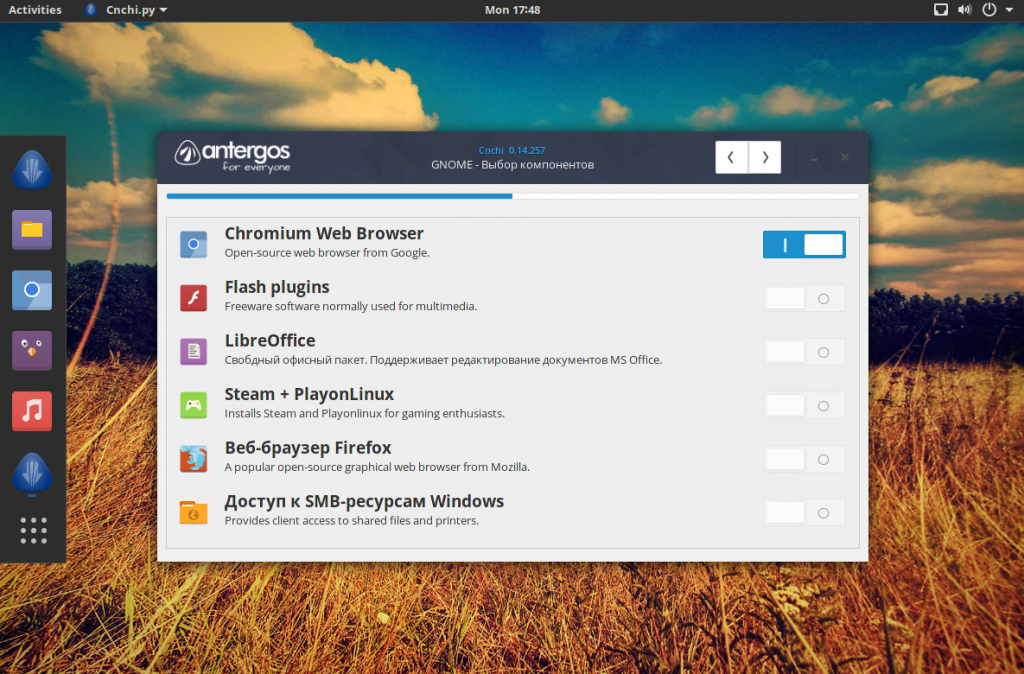The height and width of the screenshot is (674, 1024).
Task: Click the Mon 17:48 clock menu
Action: pos(512,10)
